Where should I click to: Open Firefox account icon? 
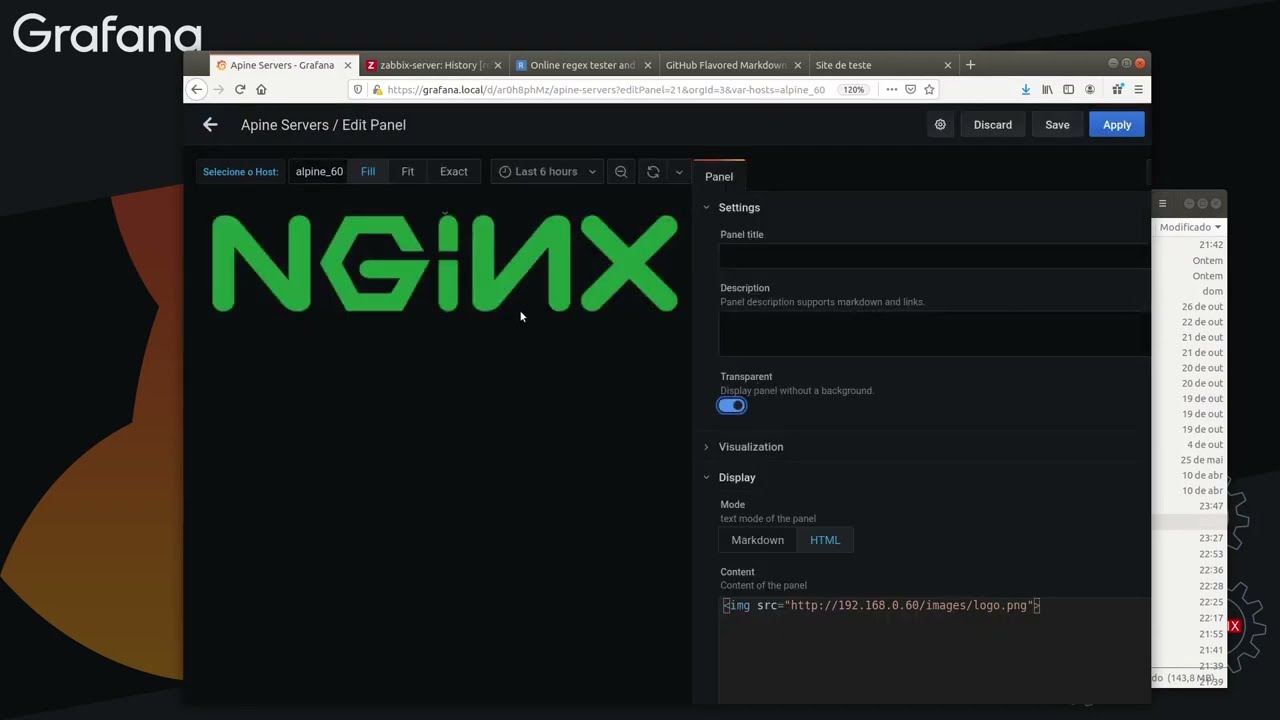click(x=1090, y=89)
